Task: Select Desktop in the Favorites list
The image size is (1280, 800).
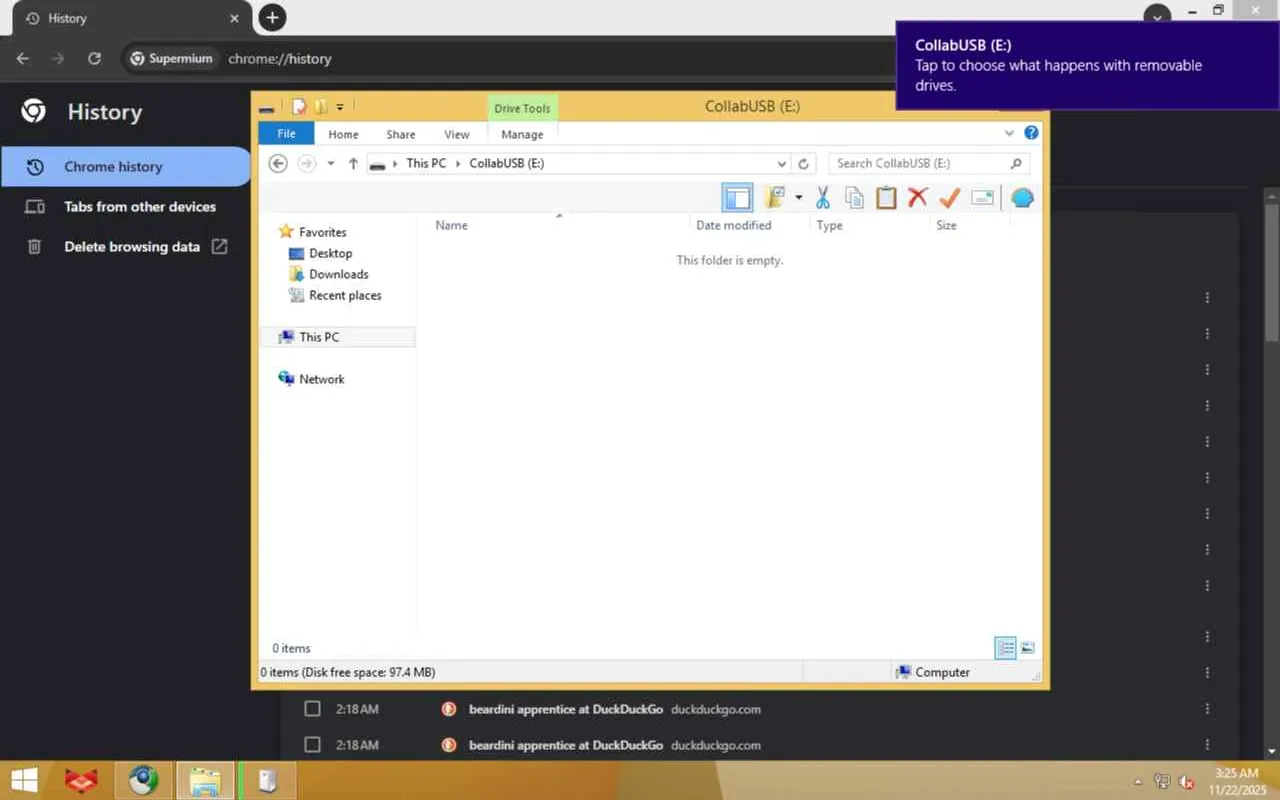Action: (x=330, y=253)
